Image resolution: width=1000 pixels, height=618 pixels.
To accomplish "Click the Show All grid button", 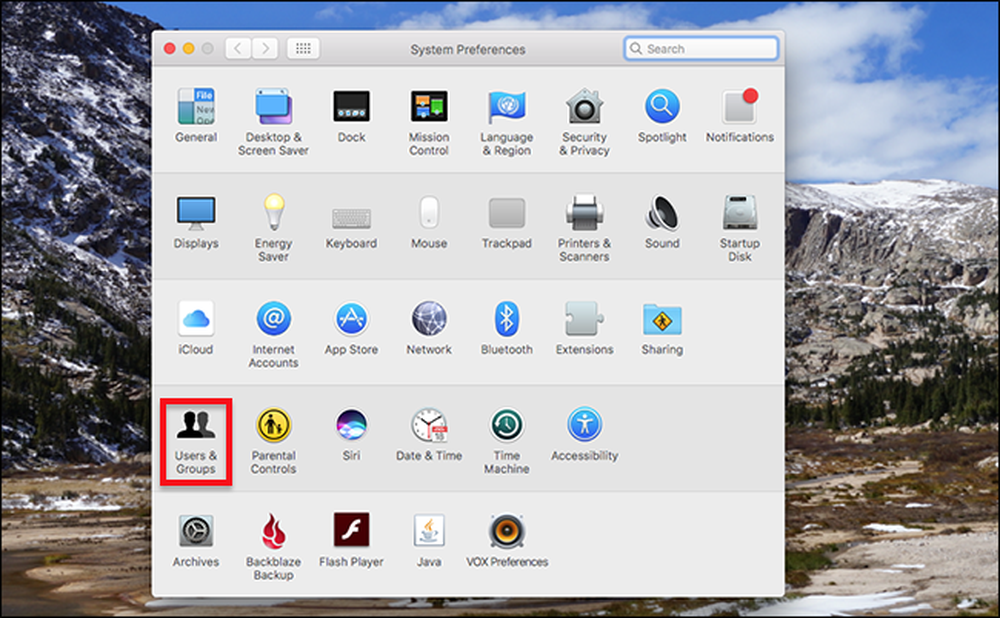I will [x=303, y=48].
